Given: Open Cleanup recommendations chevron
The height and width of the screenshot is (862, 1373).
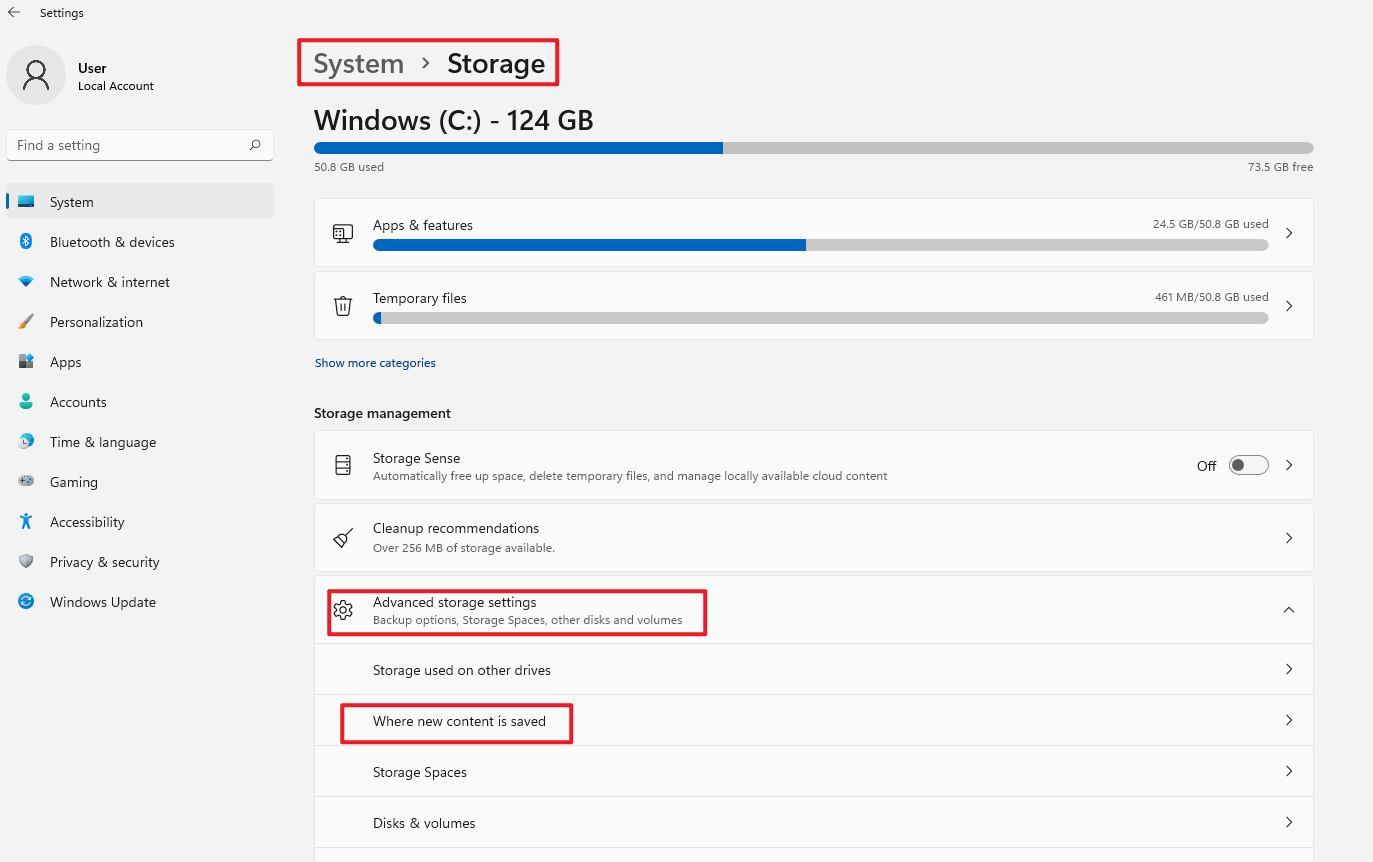Looking at the screenshot, I should (x=1289, y=538).
